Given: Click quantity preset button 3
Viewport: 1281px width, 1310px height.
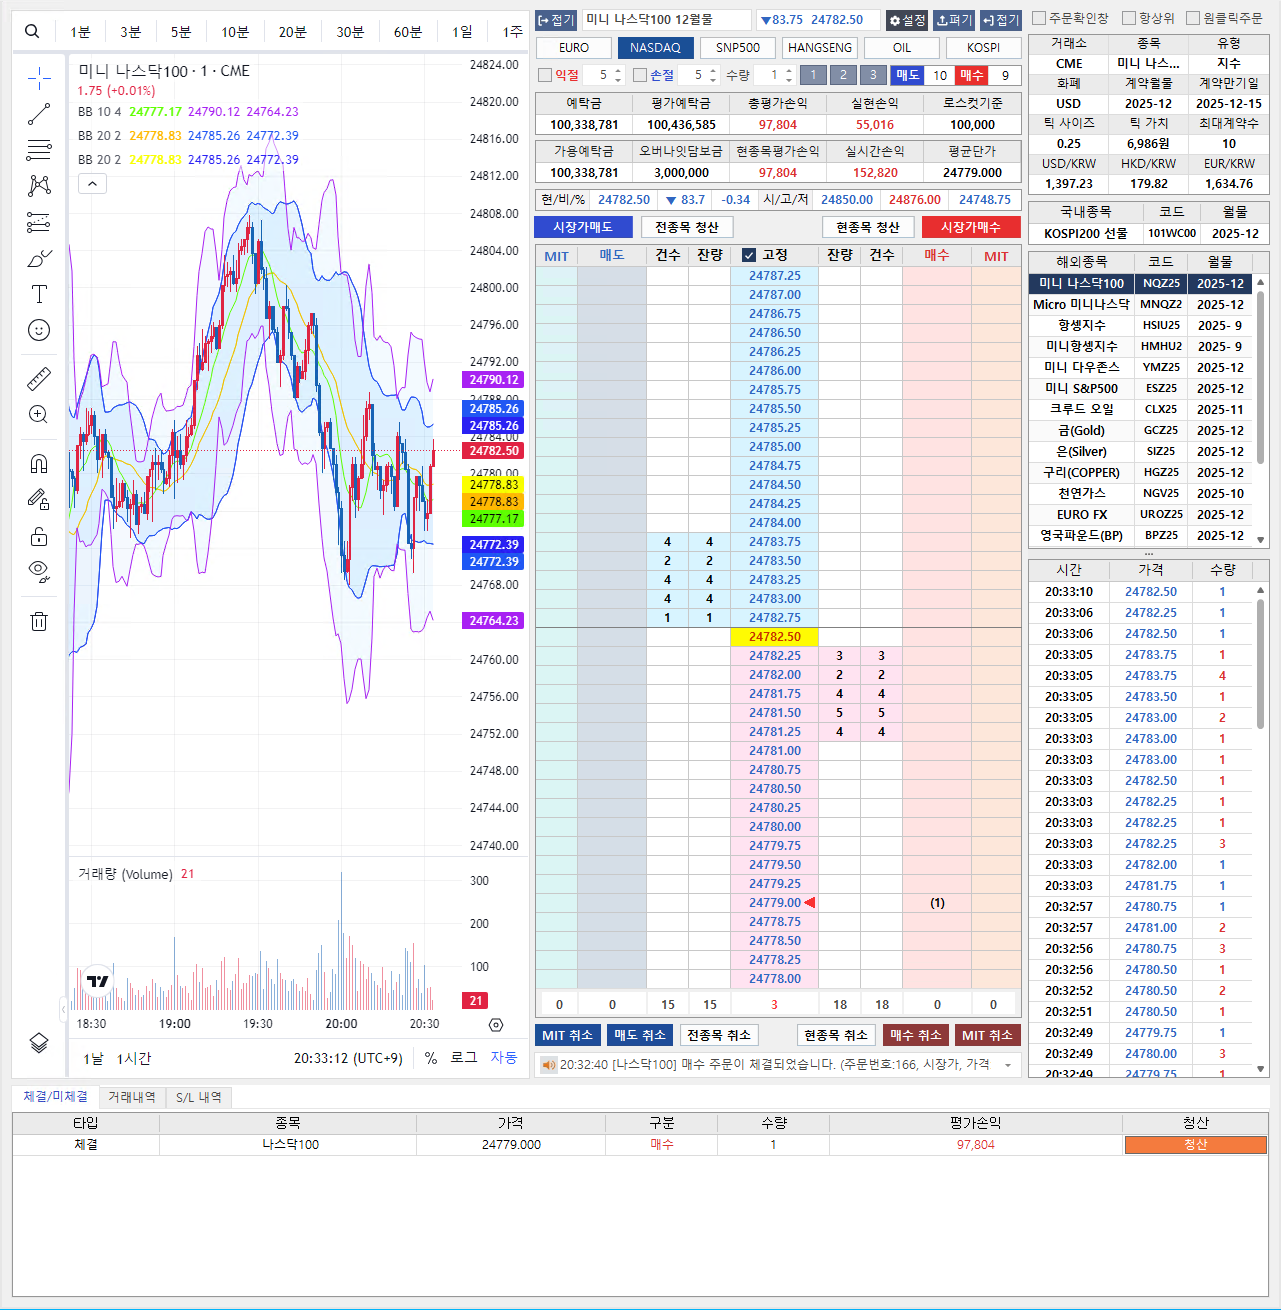Looking at the screenshot, I should pos(873,75).
